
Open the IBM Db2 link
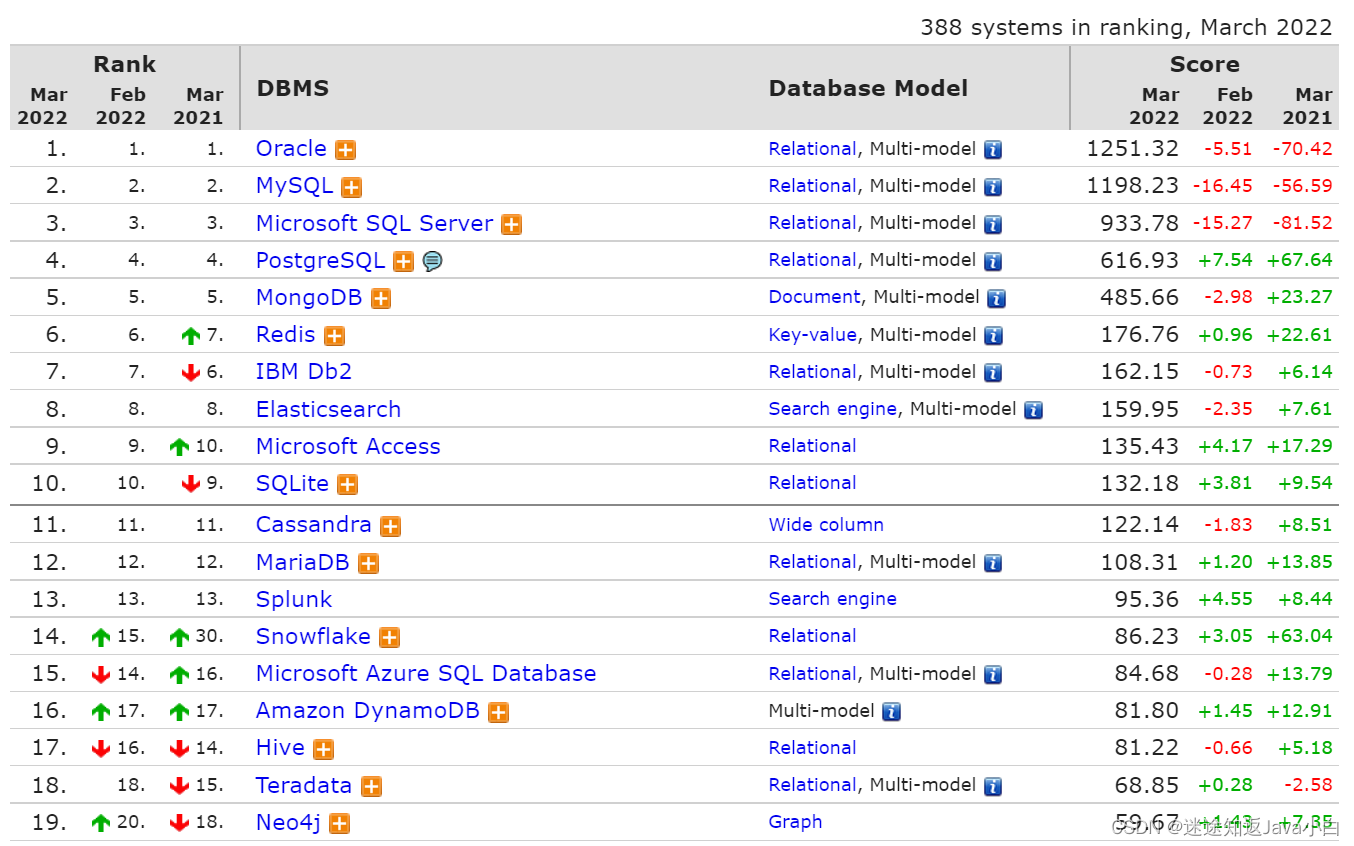click(304, 371)
